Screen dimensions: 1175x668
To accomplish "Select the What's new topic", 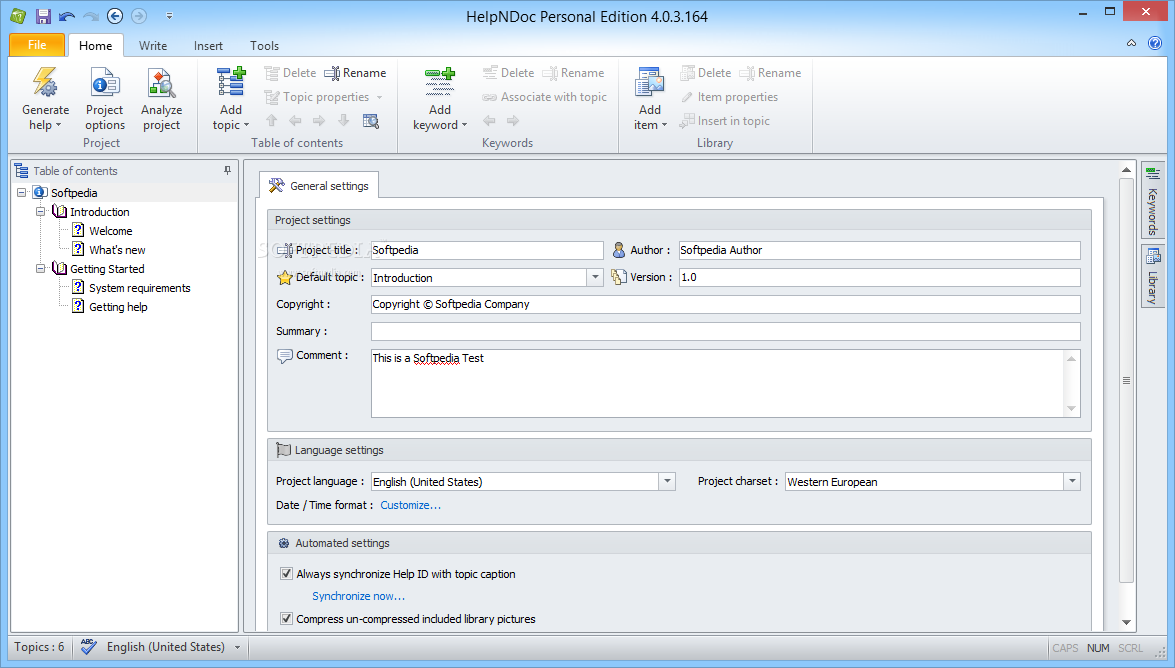I will pyautogui.click(x=117, y=250).
